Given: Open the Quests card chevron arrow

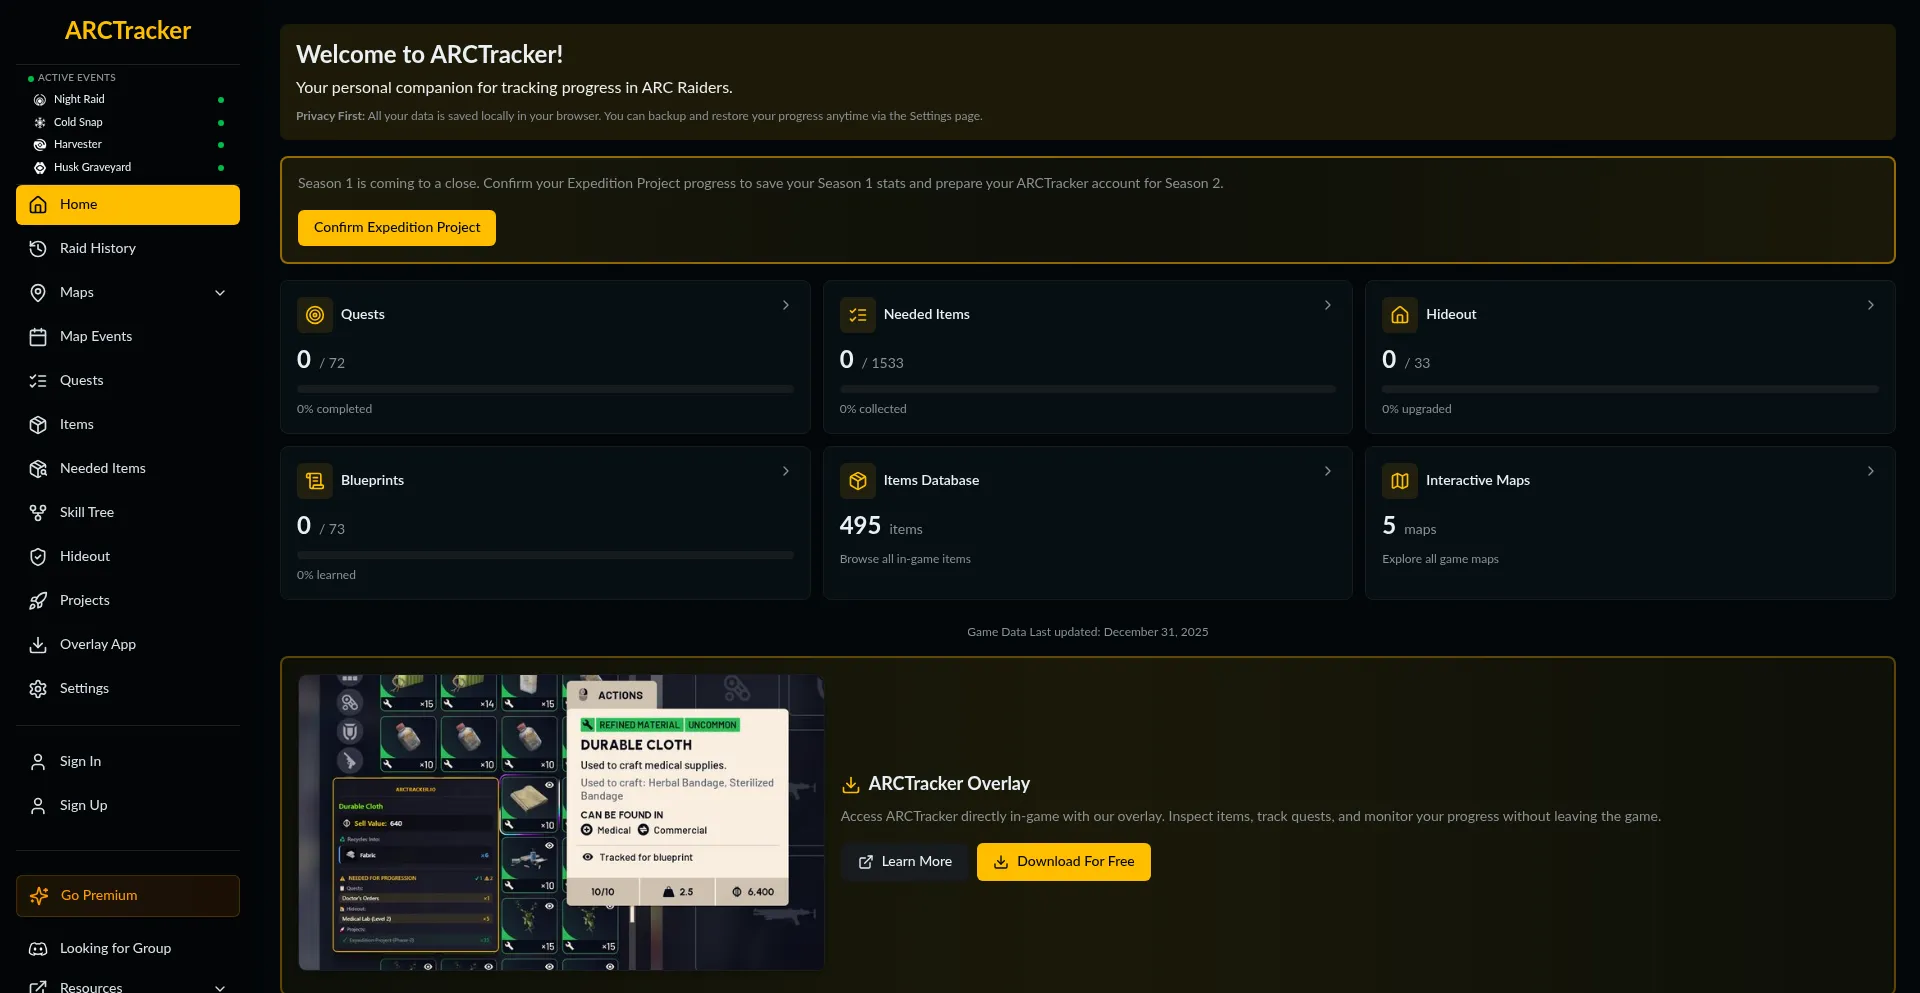Looking at the screenshot, I should click(786, 305).
